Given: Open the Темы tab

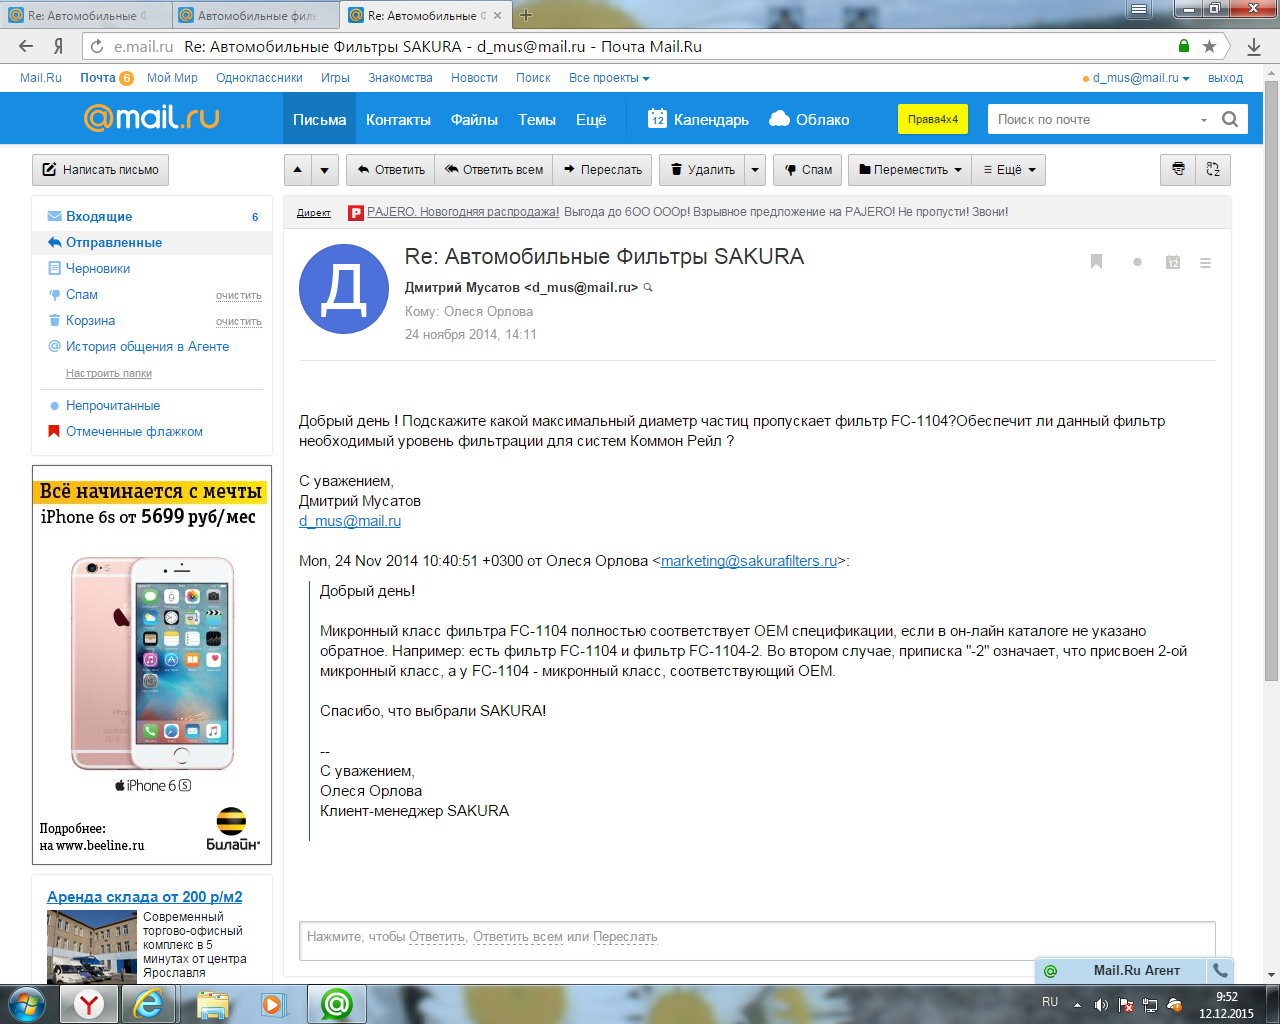Looking at the screenshot, I should click(x=537, y=119).
